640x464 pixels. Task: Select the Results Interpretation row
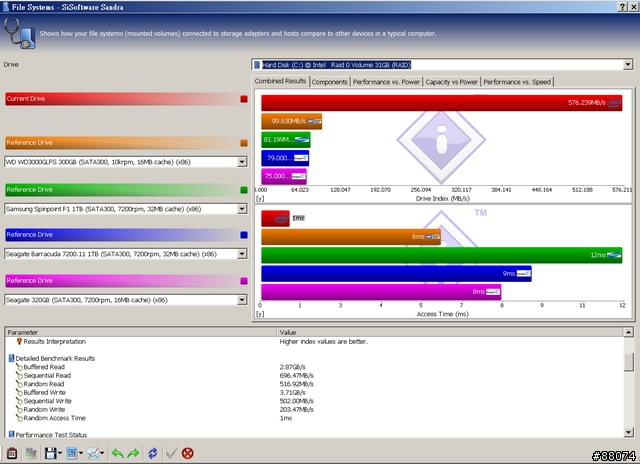coord(314,341)
